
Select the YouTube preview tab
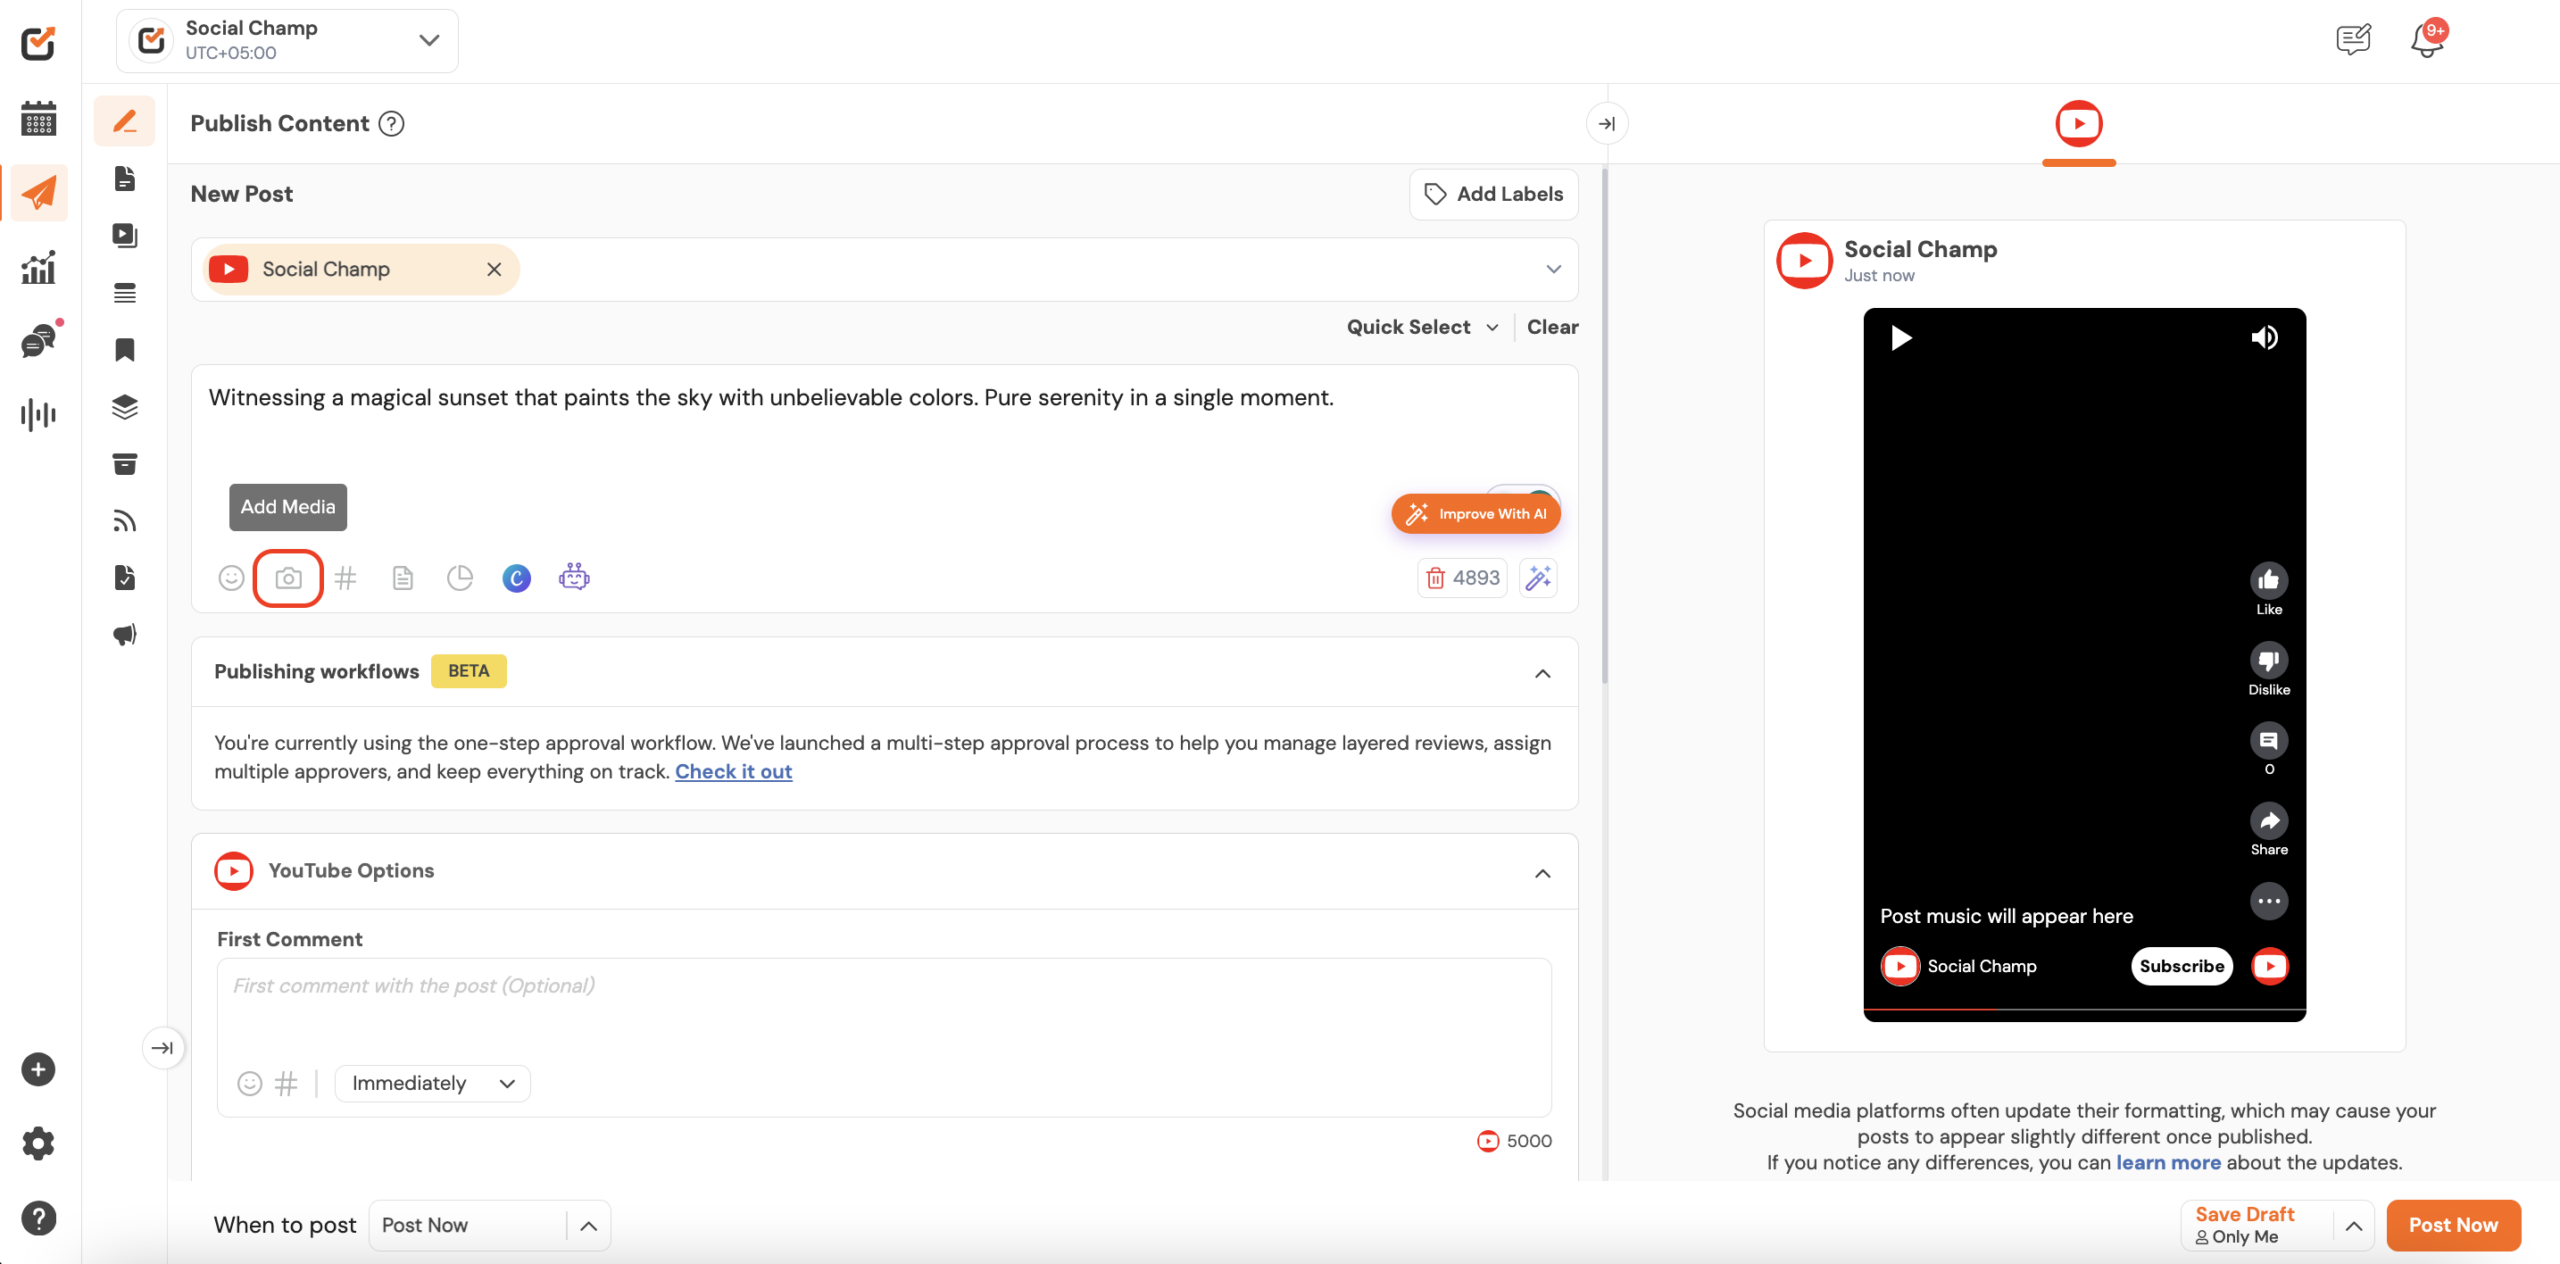(x=2078, y=125)
